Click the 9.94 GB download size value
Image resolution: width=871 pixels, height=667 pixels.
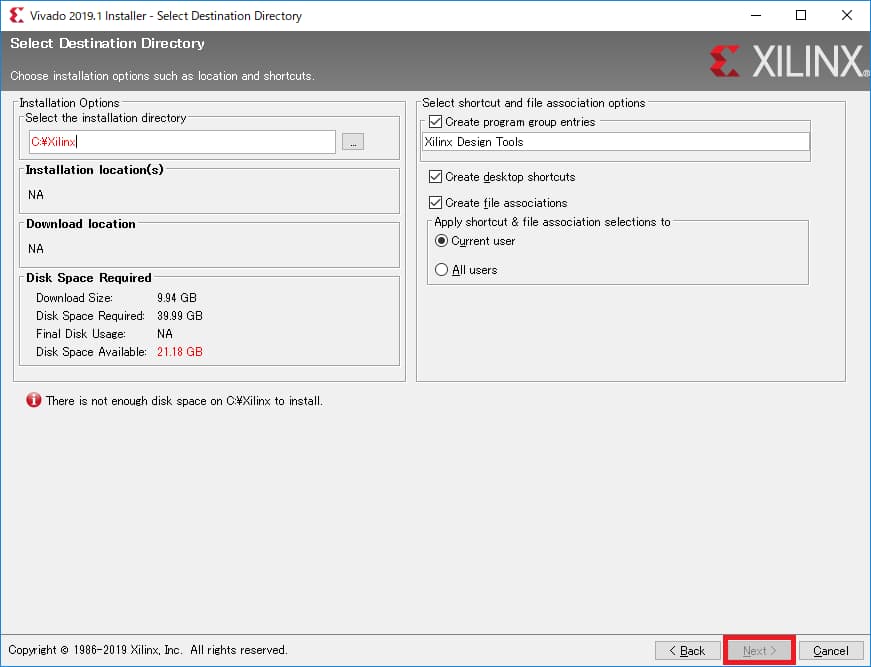pyautogui.click(x=177, y=298)
